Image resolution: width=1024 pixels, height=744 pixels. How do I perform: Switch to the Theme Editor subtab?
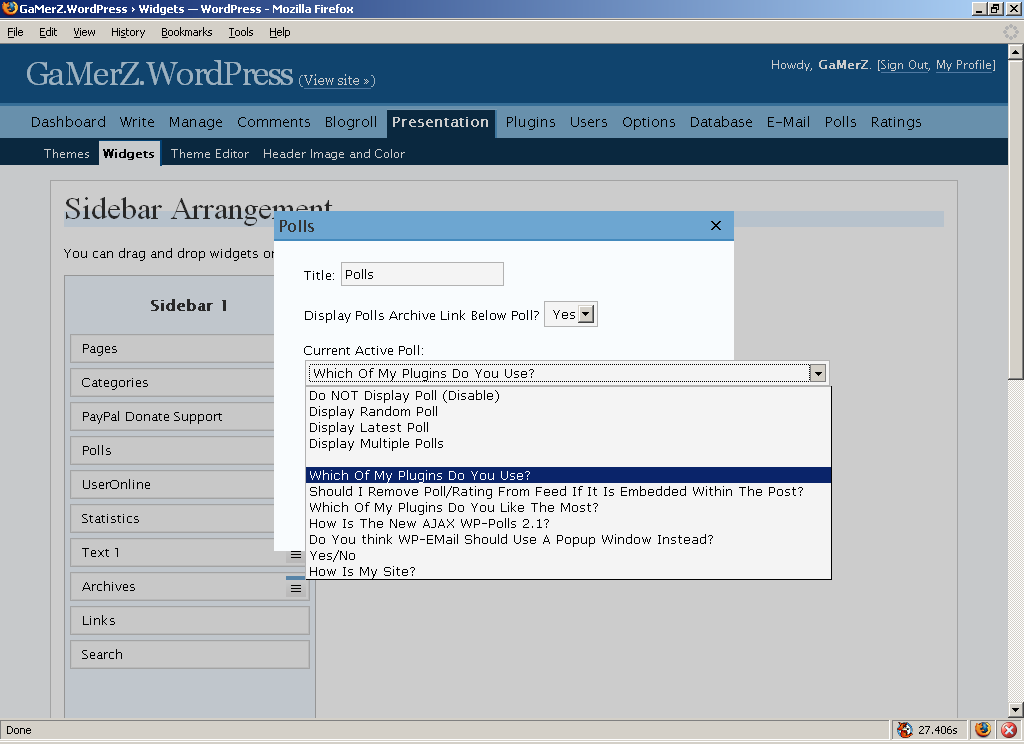point(209,154)
